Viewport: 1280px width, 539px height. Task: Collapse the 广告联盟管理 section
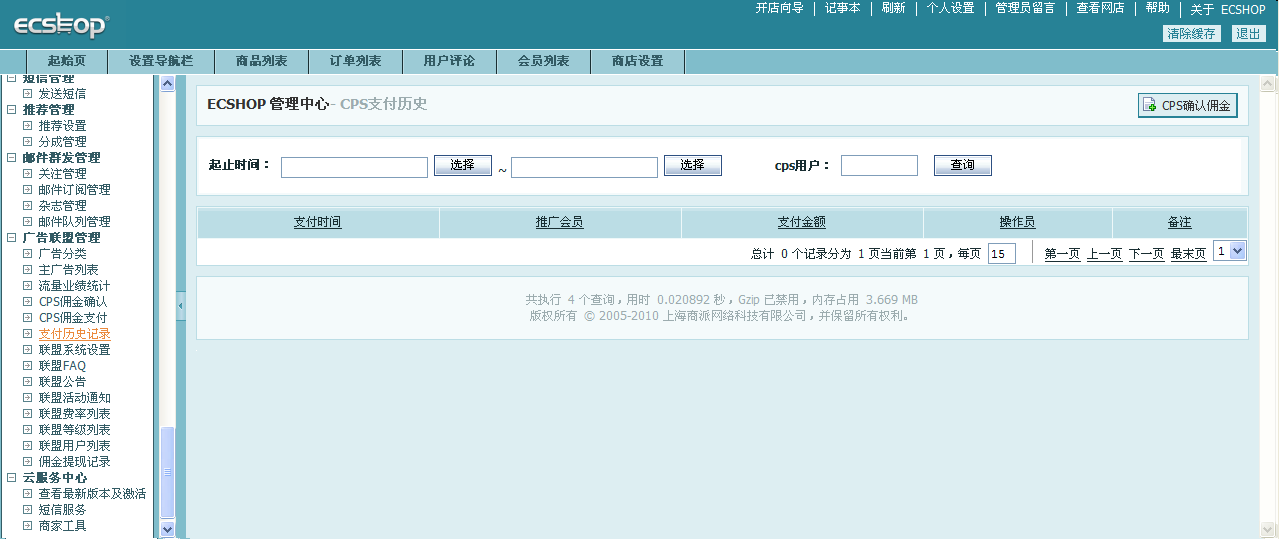click(x=12, y=238)
